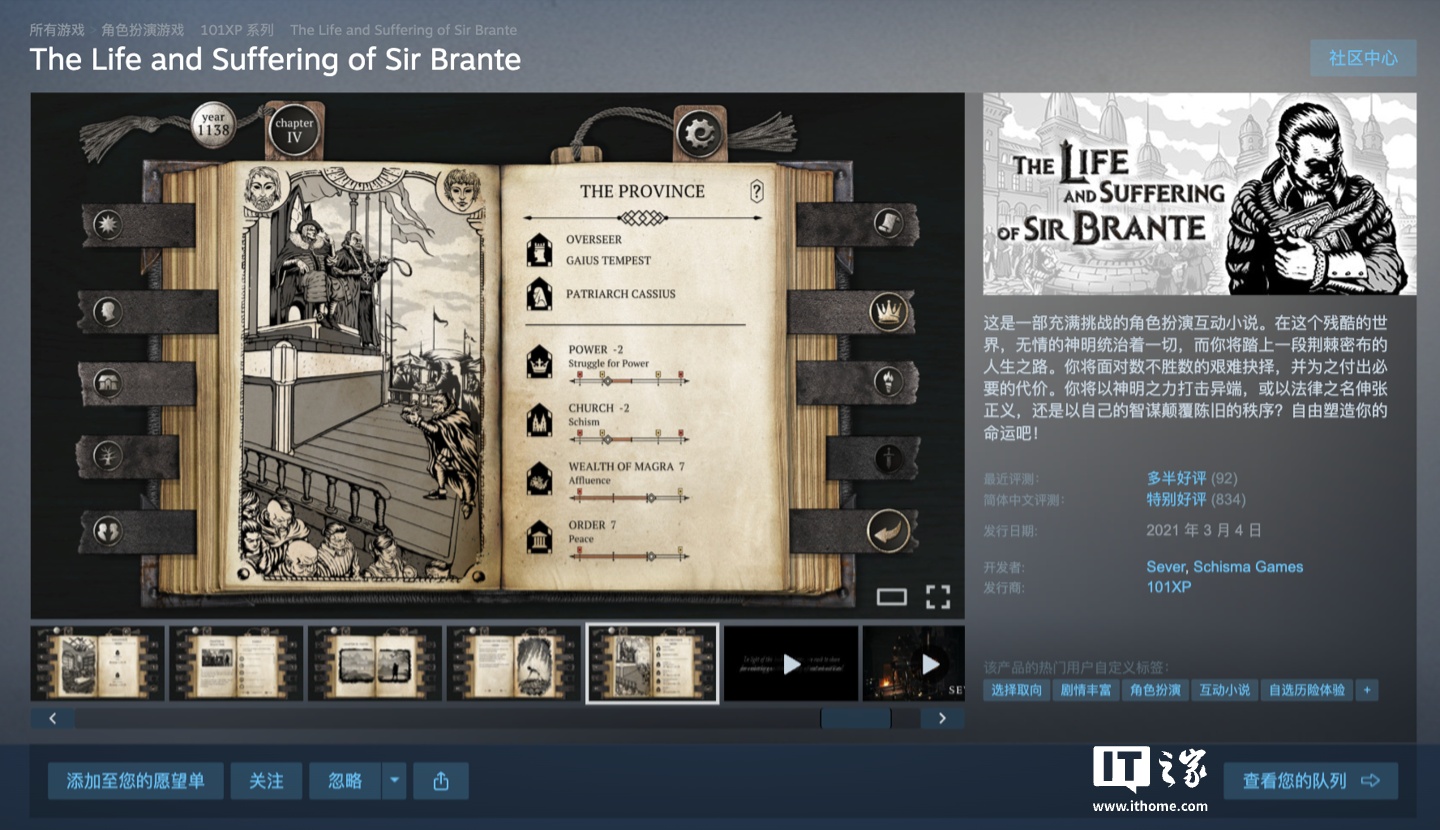Click the icon beside Wealth of Magra
Image resolution: width=1440 pixels, height=830 pixels.
point(540,478)
